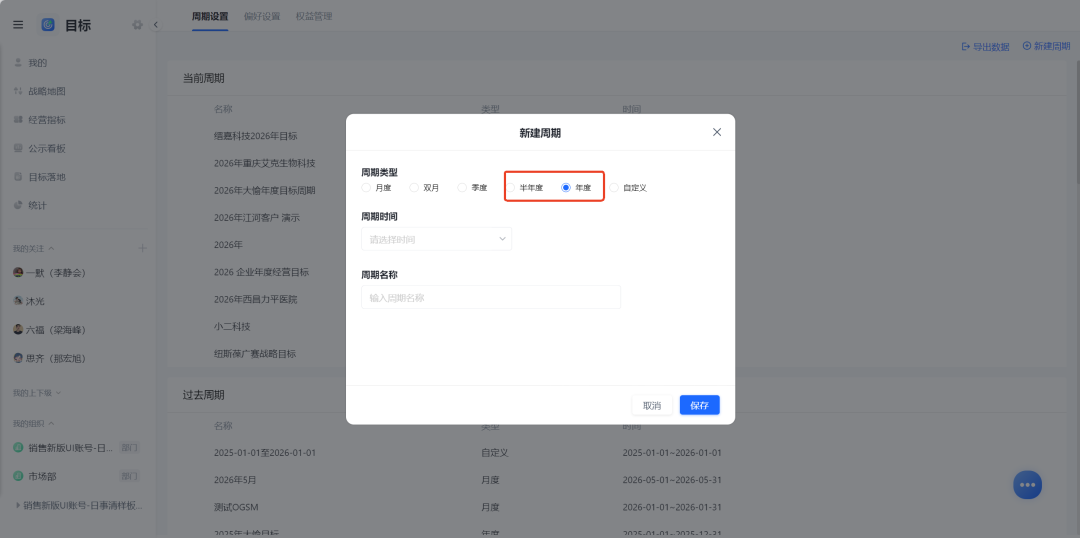Collapse the sidebar with the arrow
Image resolution: width=1080 pixels, height=538 pixels.
tap(156, 25)
